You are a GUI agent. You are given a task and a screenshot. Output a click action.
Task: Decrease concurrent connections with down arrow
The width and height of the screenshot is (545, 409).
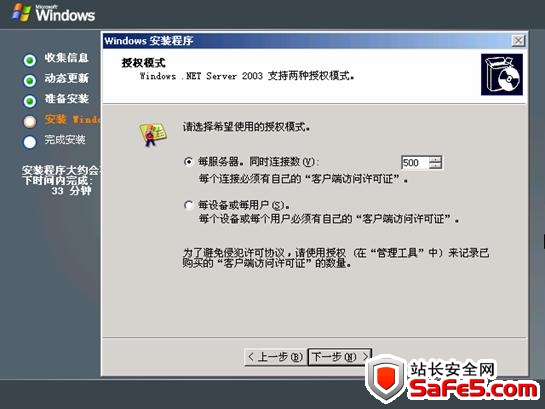coord(435,166)
